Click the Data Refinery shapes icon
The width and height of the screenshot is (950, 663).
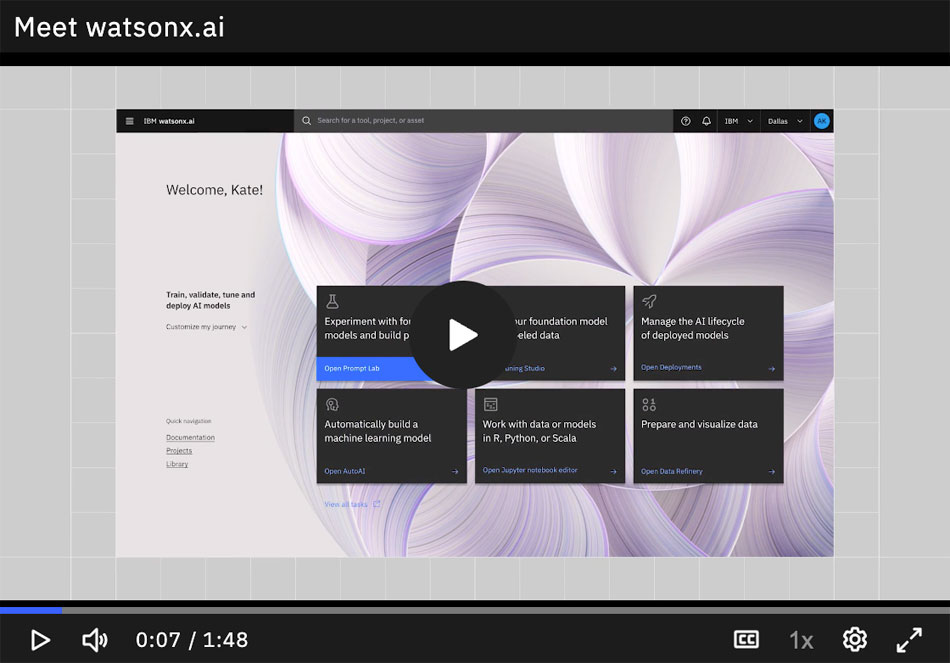click(x=649, y=404)
